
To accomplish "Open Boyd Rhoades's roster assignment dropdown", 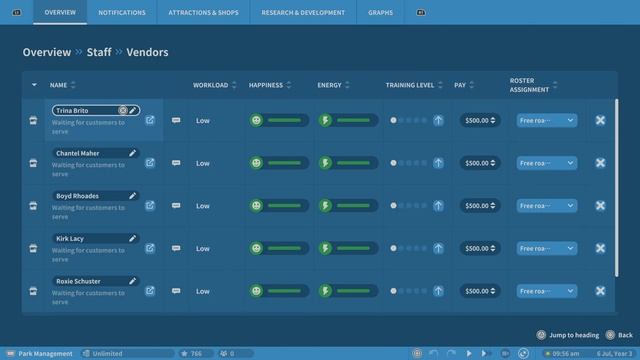I will click(547, 206).
